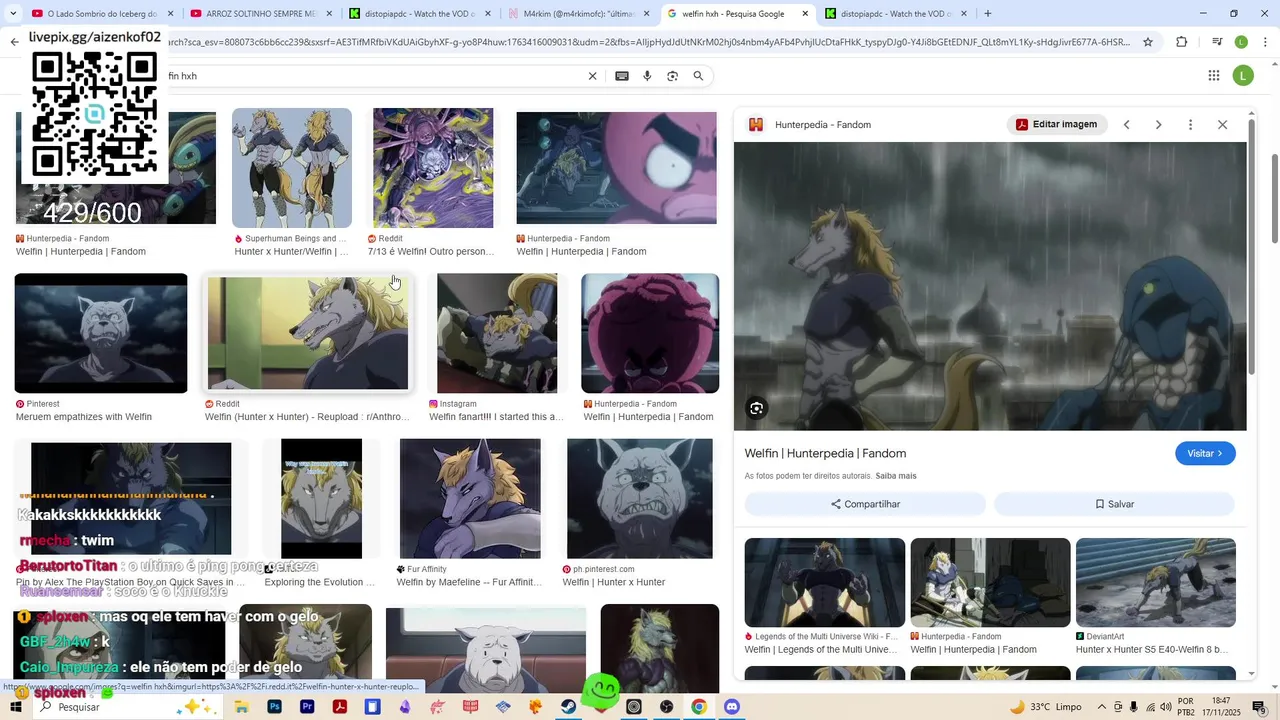Image resolution: width=1280 pixels, height=720 pixels.
Task: Open the Google apps grid
Action: [x=1213, y=76]
